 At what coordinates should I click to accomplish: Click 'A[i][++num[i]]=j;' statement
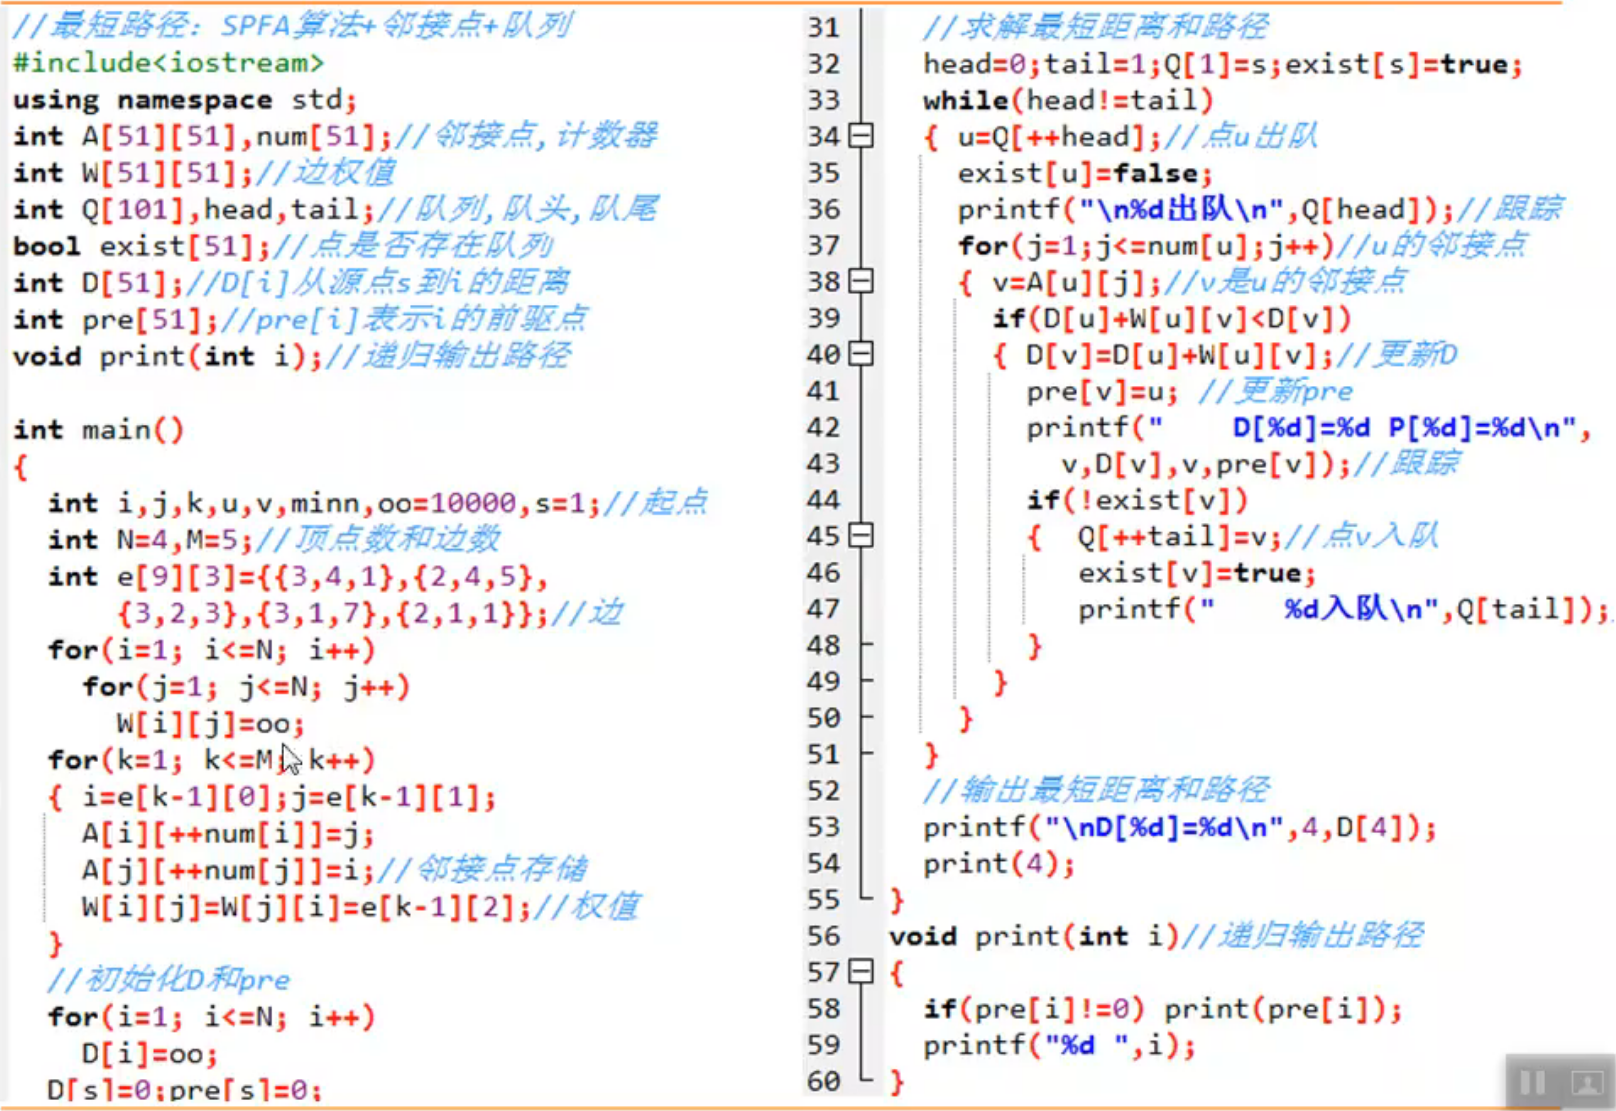click(228, 833)
